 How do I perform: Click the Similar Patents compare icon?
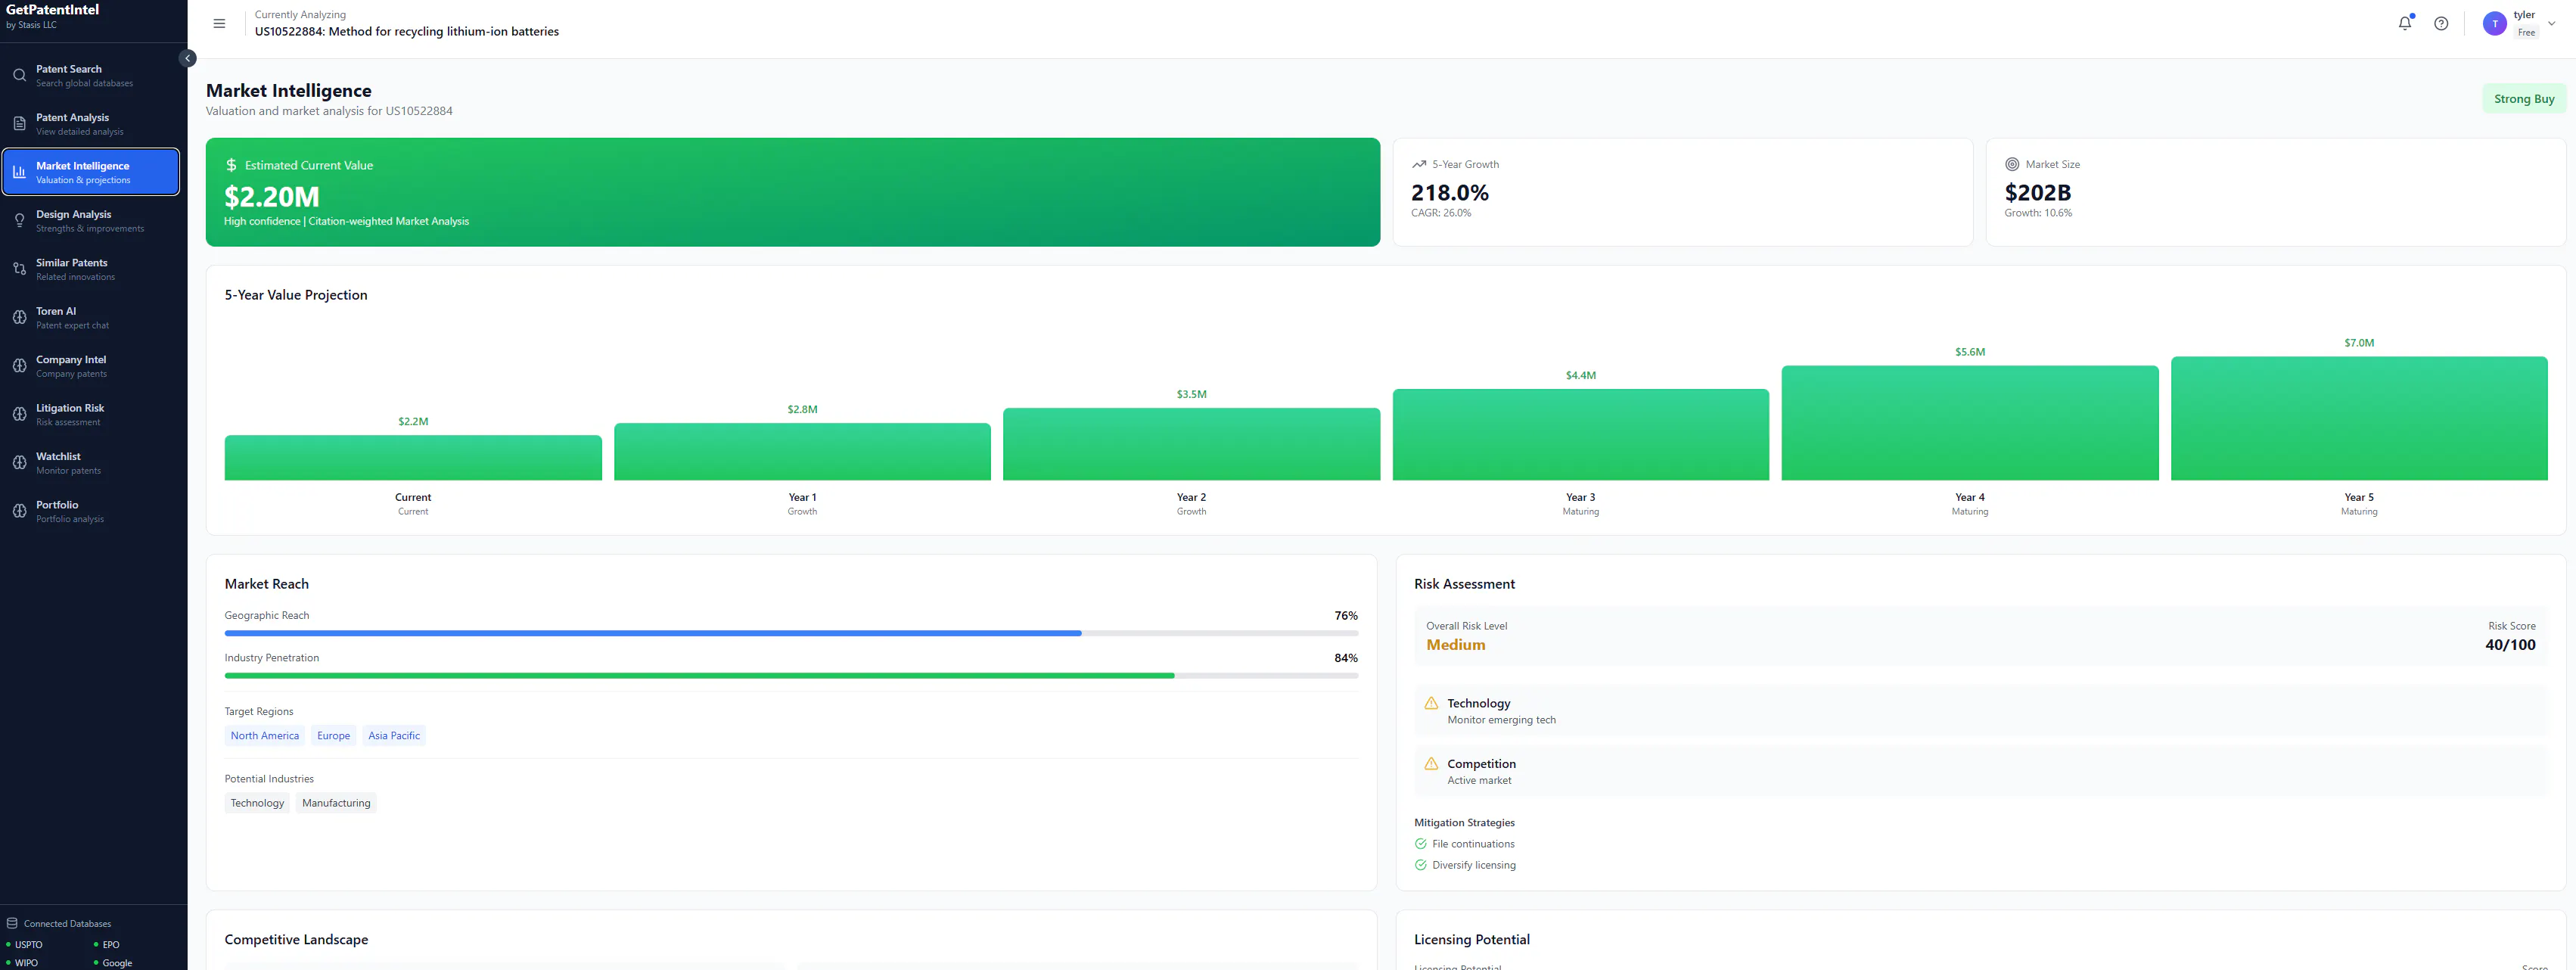pyautogui.click(x=19, y=269)
